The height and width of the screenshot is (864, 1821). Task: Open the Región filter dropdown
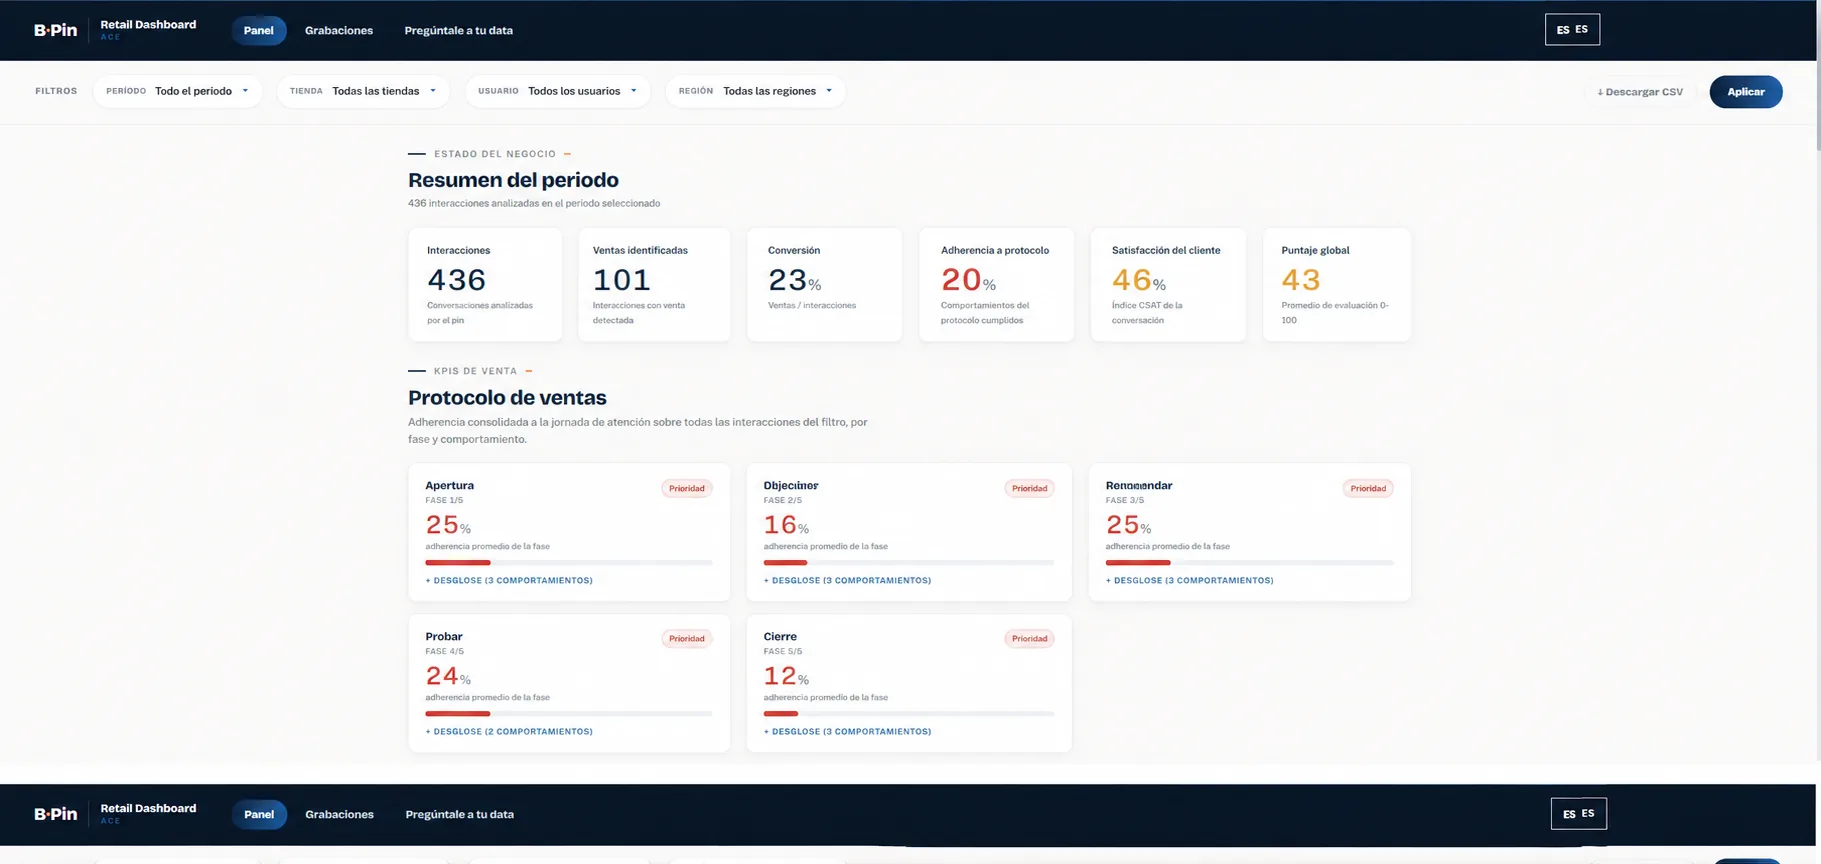[x=755, y=91]
